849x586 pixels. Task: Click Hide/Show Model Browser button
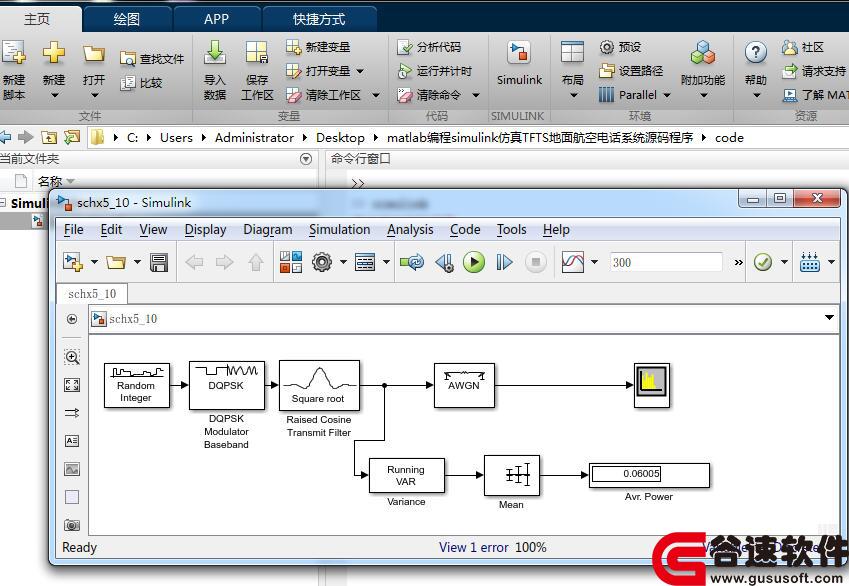click(x=72, y=319)
